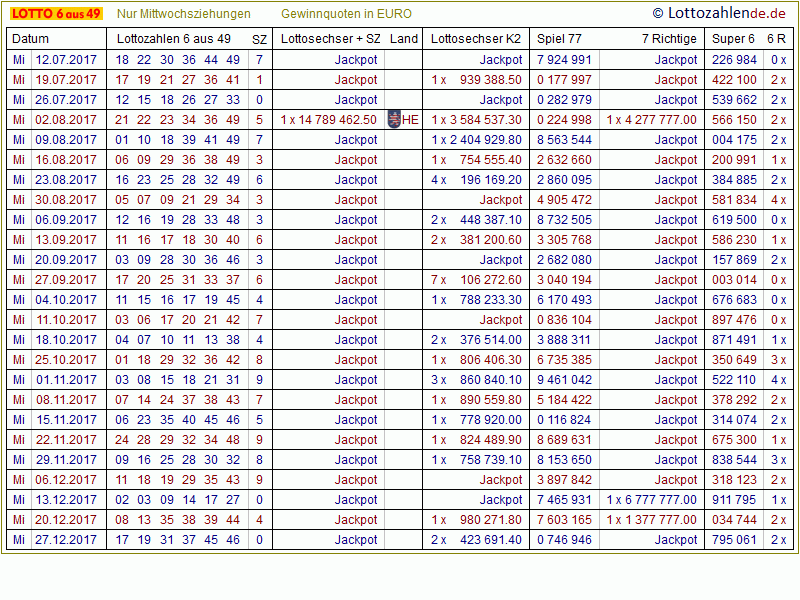800x600 pixels.
Task: Click the 7 Richtige column header
Action: click(x=669, y=39)
